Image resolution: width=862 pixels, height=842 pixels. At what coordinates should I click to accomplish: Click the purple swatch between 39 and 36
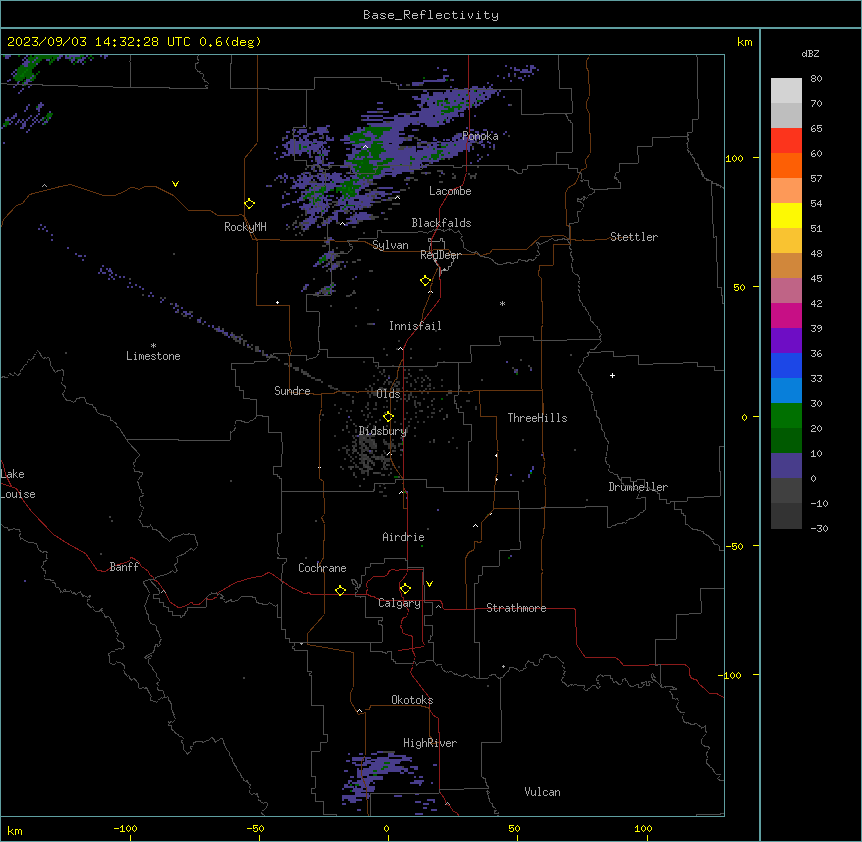coord(786,340)
